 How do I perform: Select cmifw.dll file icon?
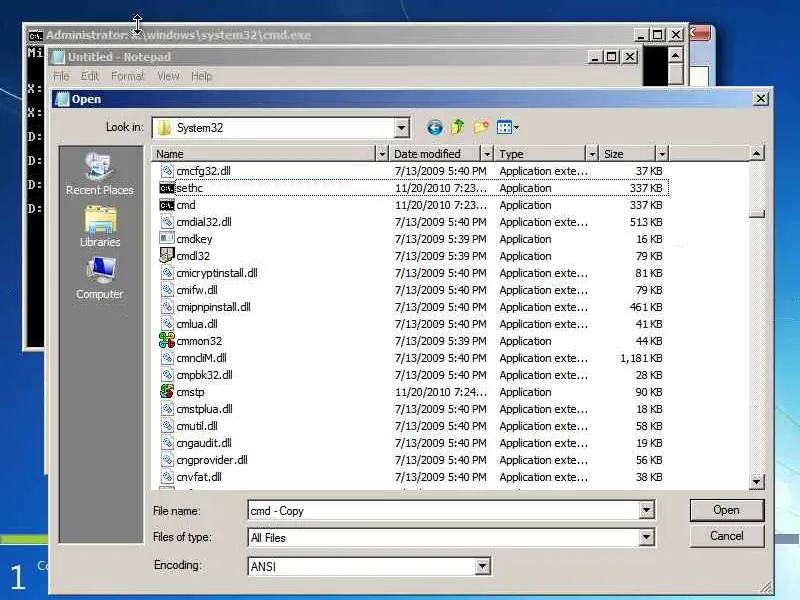(167, 289)
